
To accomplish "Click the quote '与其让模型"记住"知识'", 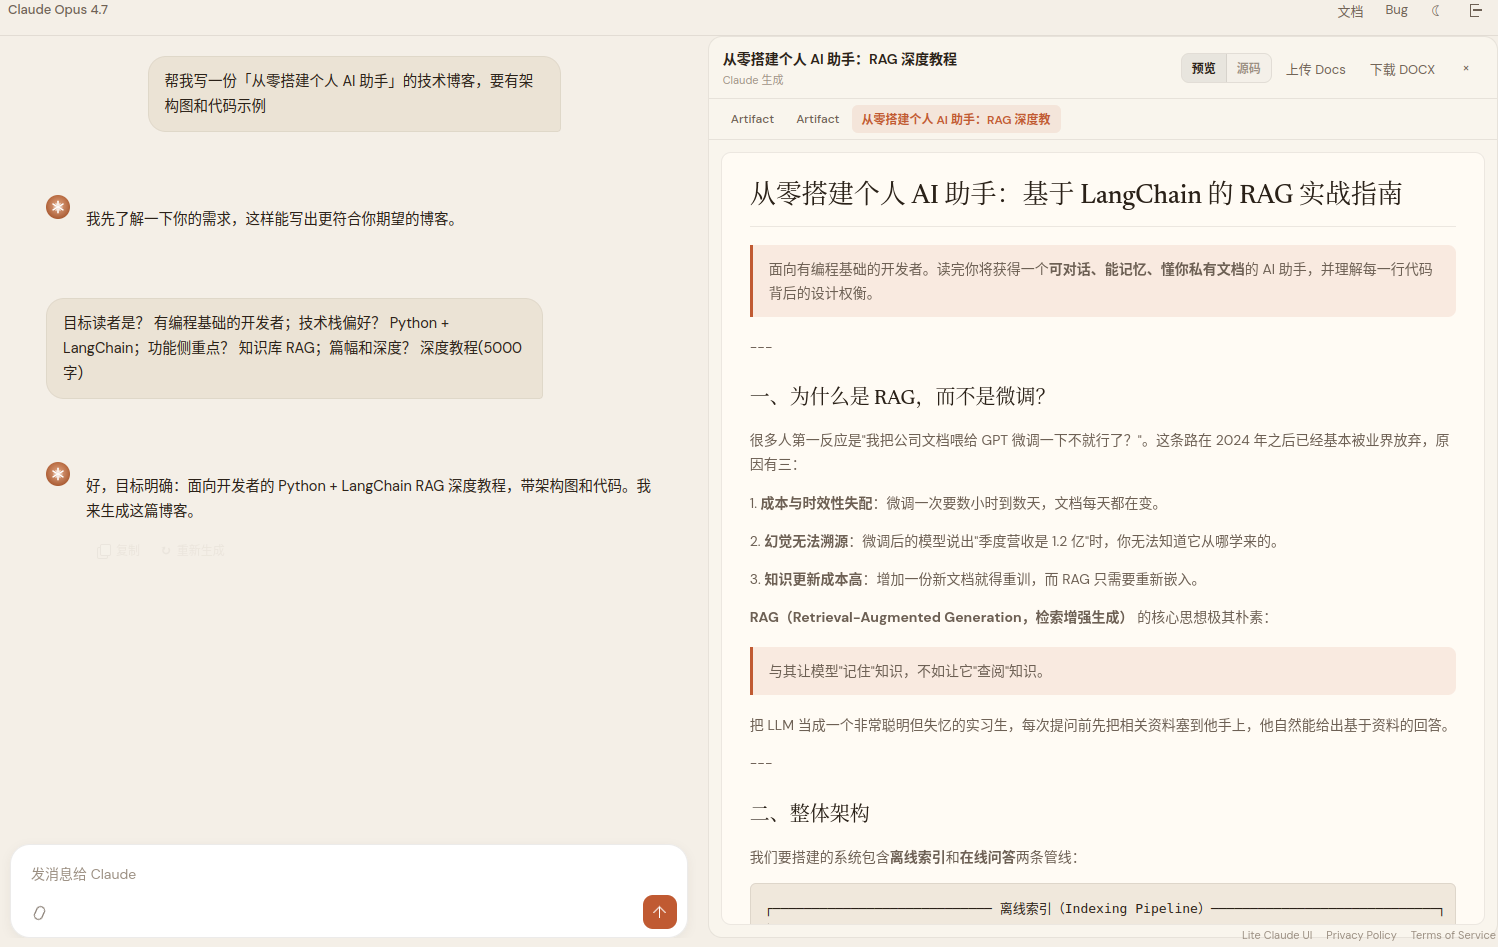I will pyautogui.click(x=1102, y=671).
